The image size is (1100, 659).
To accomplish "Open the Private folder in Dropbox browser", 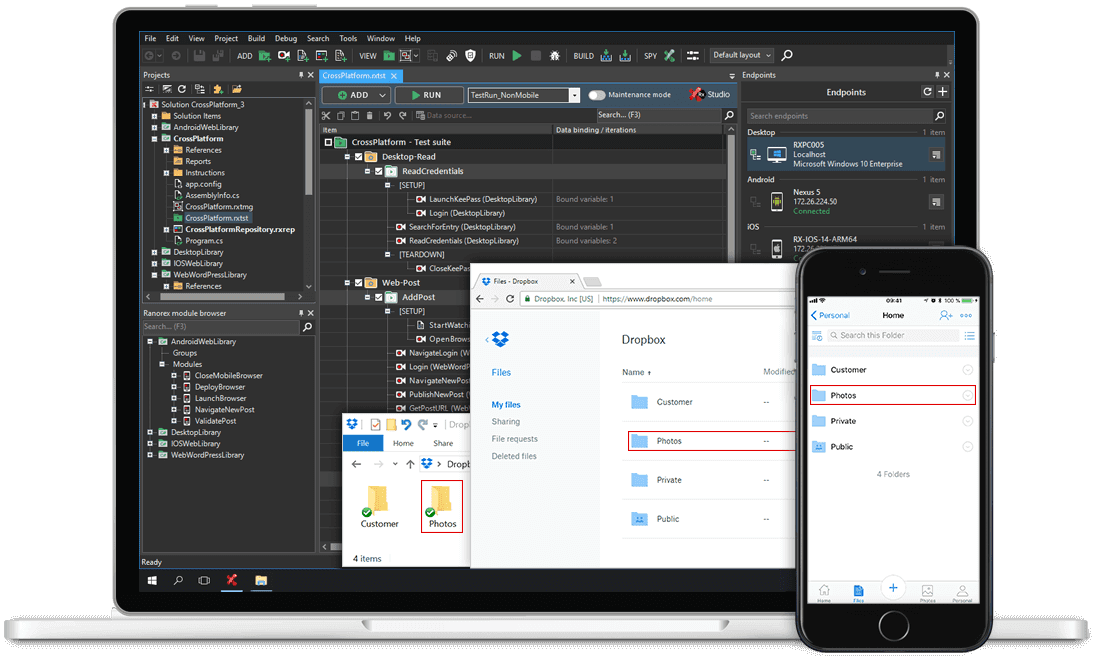I will pyautogui.click(x=669, y=480).
